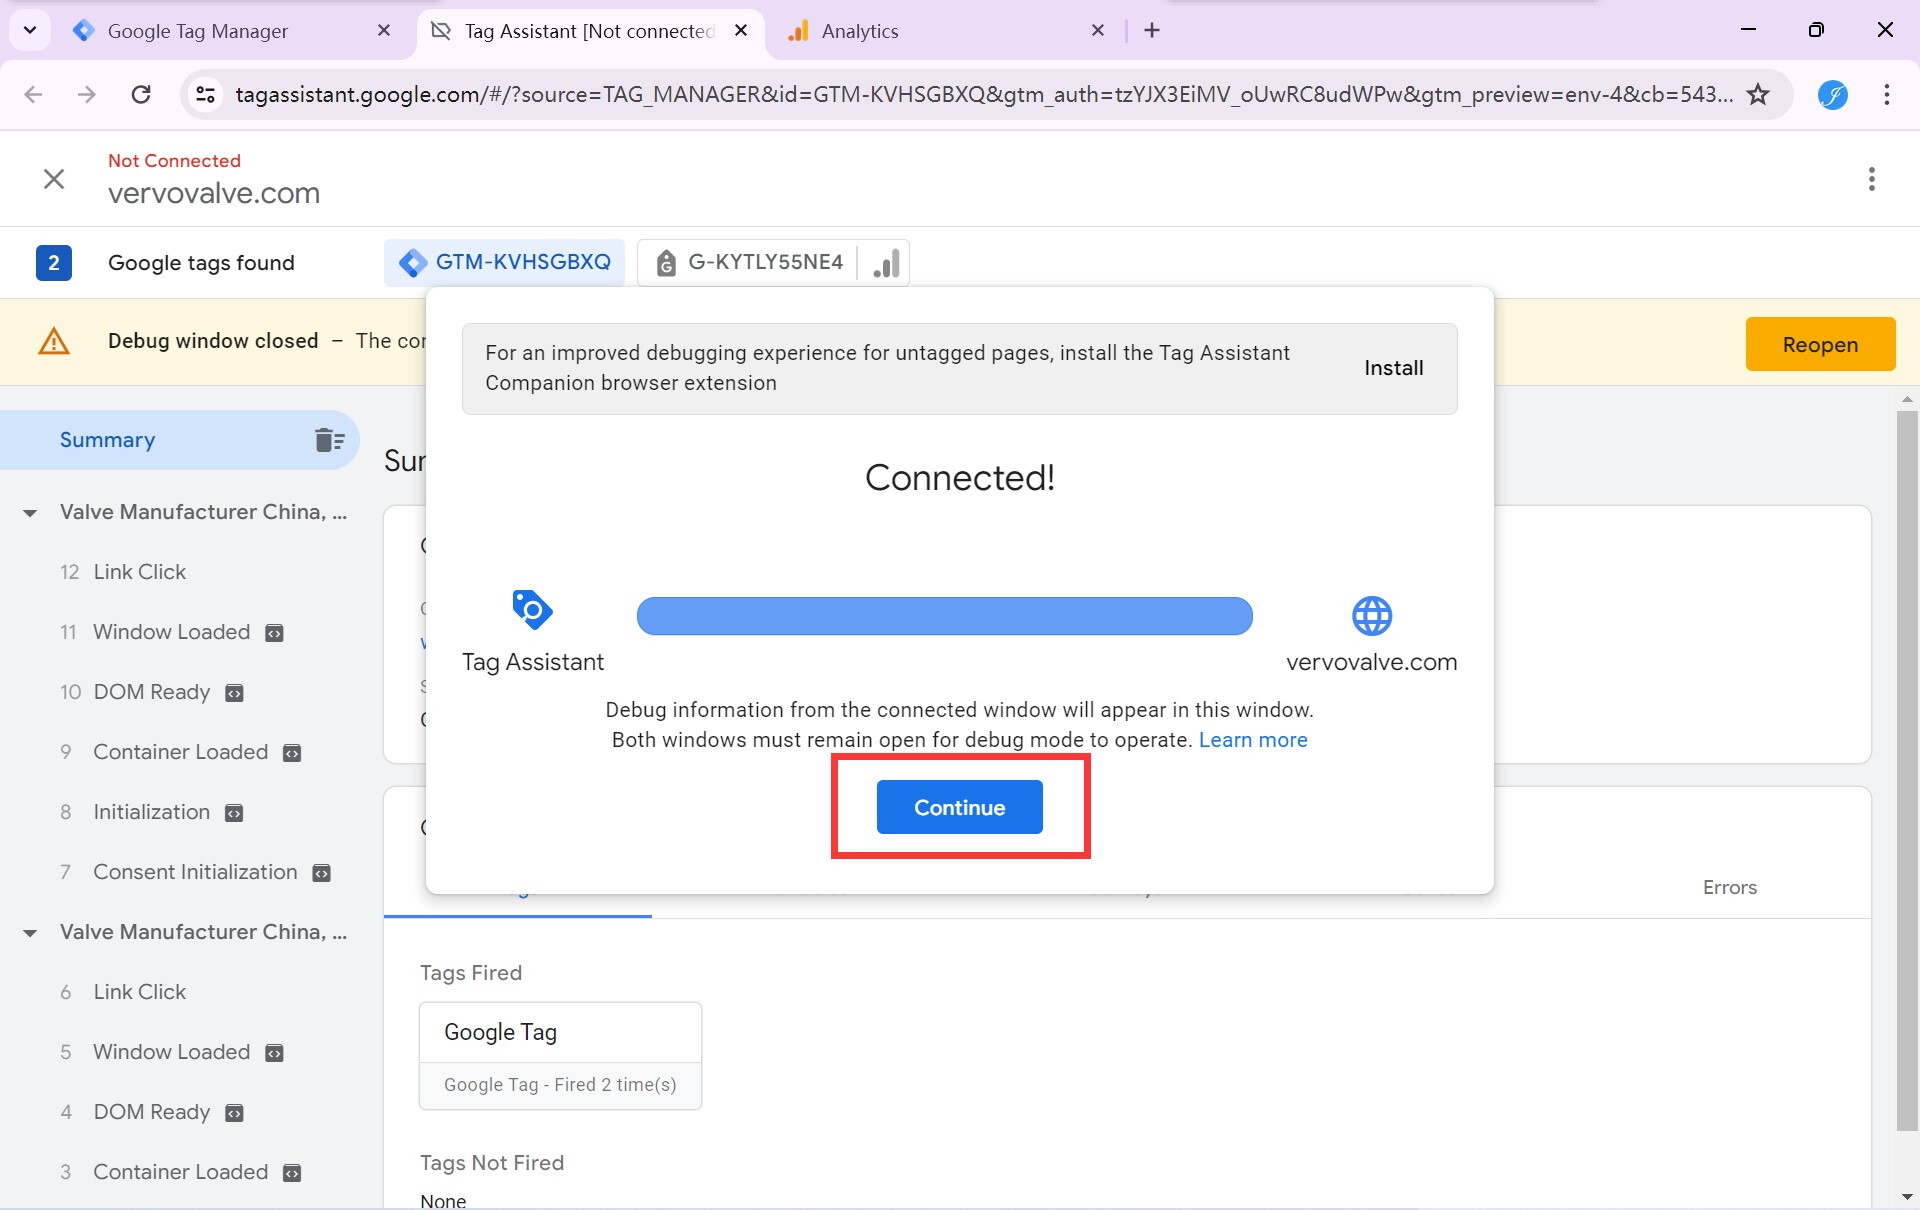Open the Tag Assistant three-dot menu
This screenshot has height=1210, width=1920.
pos(1871,179)
